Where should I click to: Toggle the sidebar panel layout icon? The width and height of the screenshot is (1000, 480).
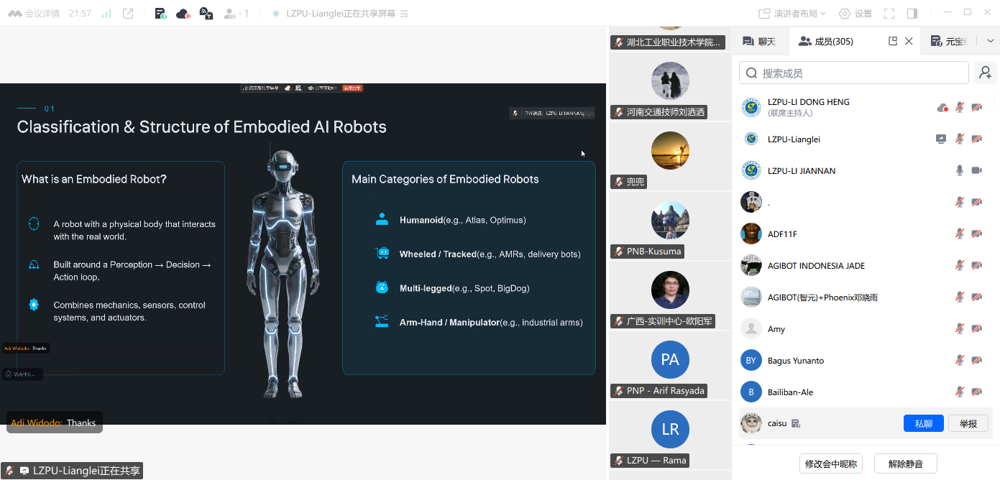click(912, 14)
